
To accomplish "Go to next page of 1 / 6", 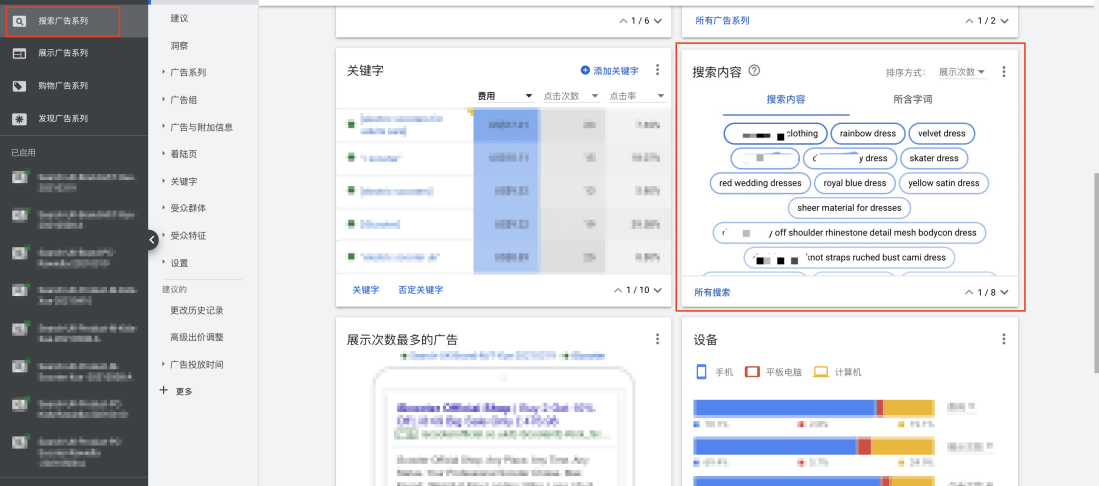I will 657,20.
